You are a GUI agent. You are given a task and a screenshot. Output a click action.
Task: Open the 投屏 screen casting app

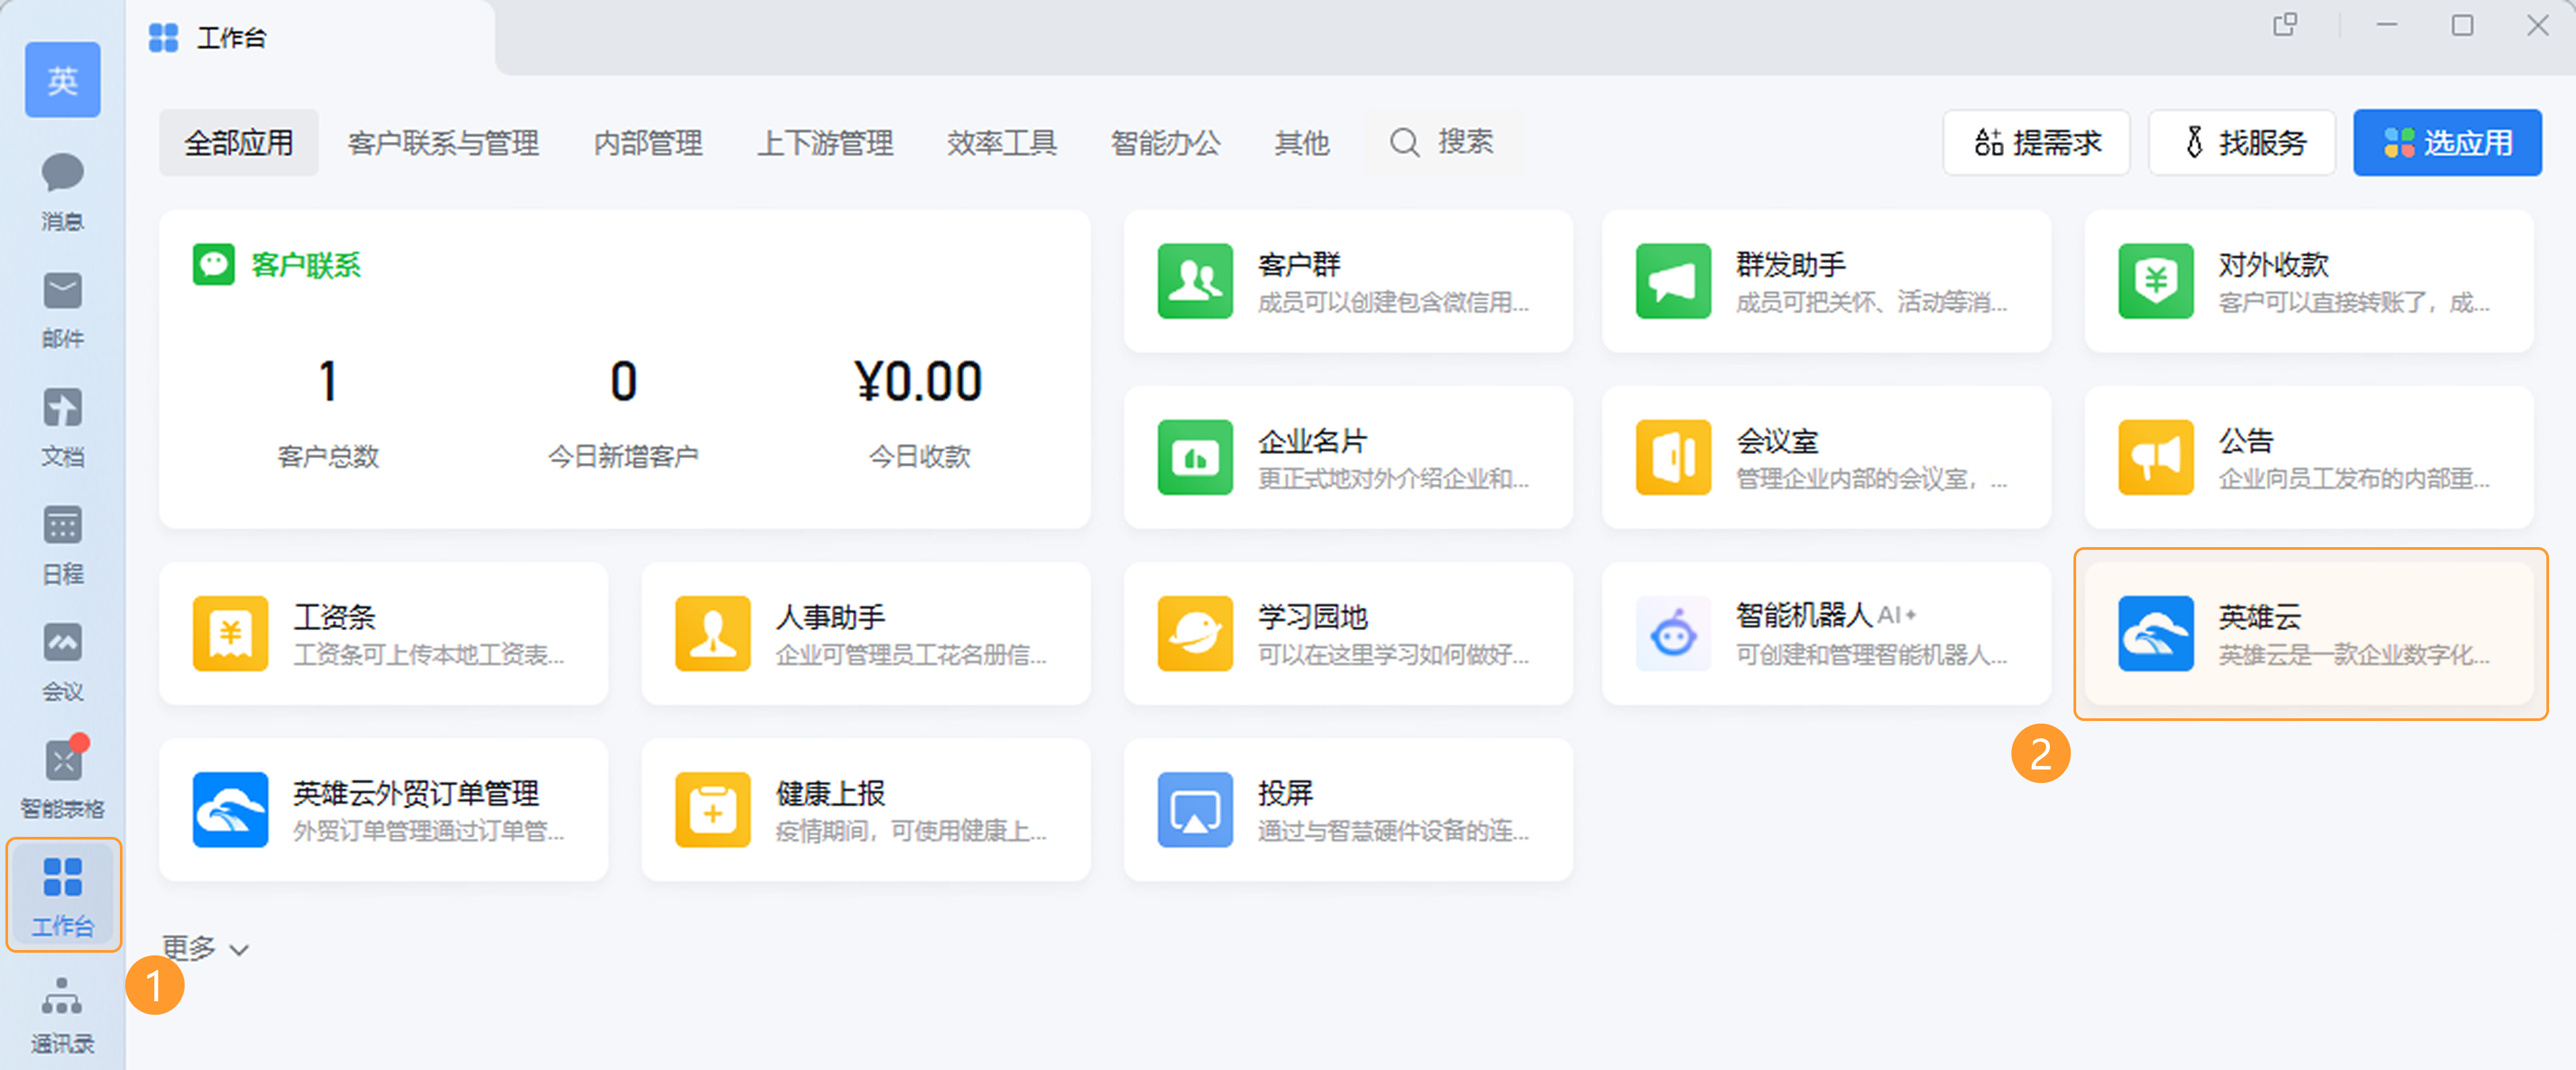(x=1347, y=809)
